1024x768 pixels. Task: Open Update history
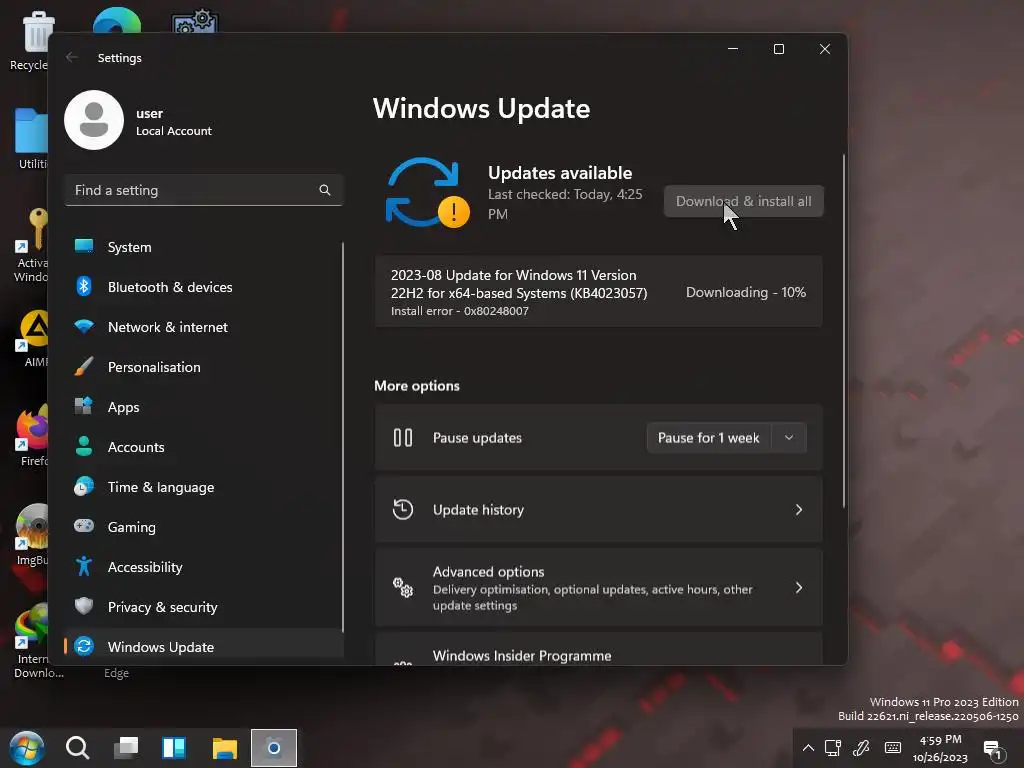(x=598, y=509)
